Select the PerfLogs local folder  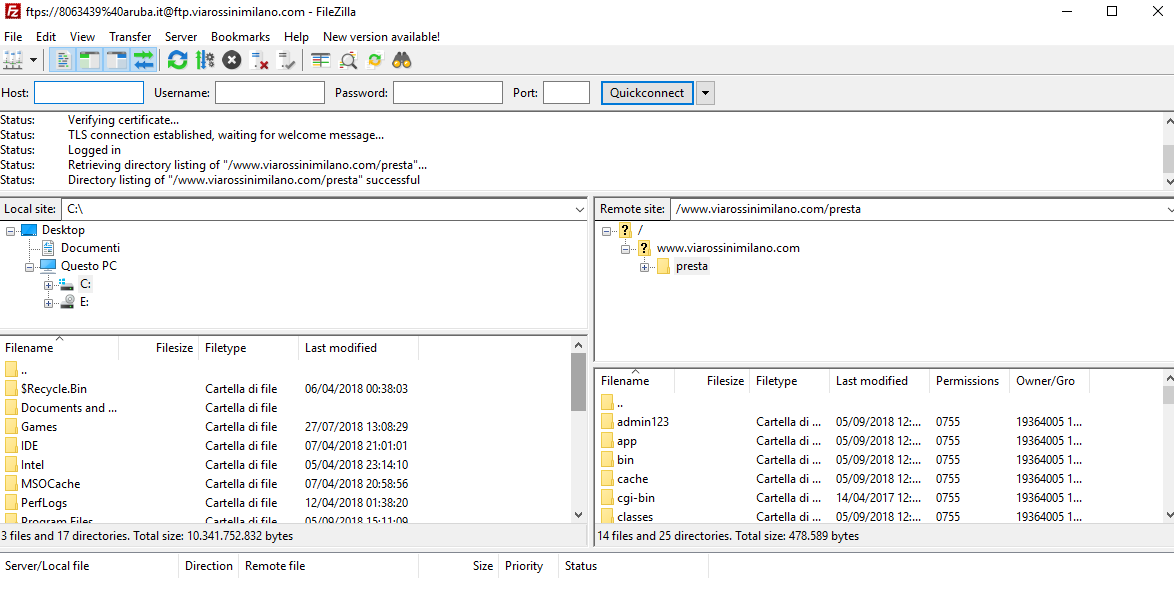point(43,503)
